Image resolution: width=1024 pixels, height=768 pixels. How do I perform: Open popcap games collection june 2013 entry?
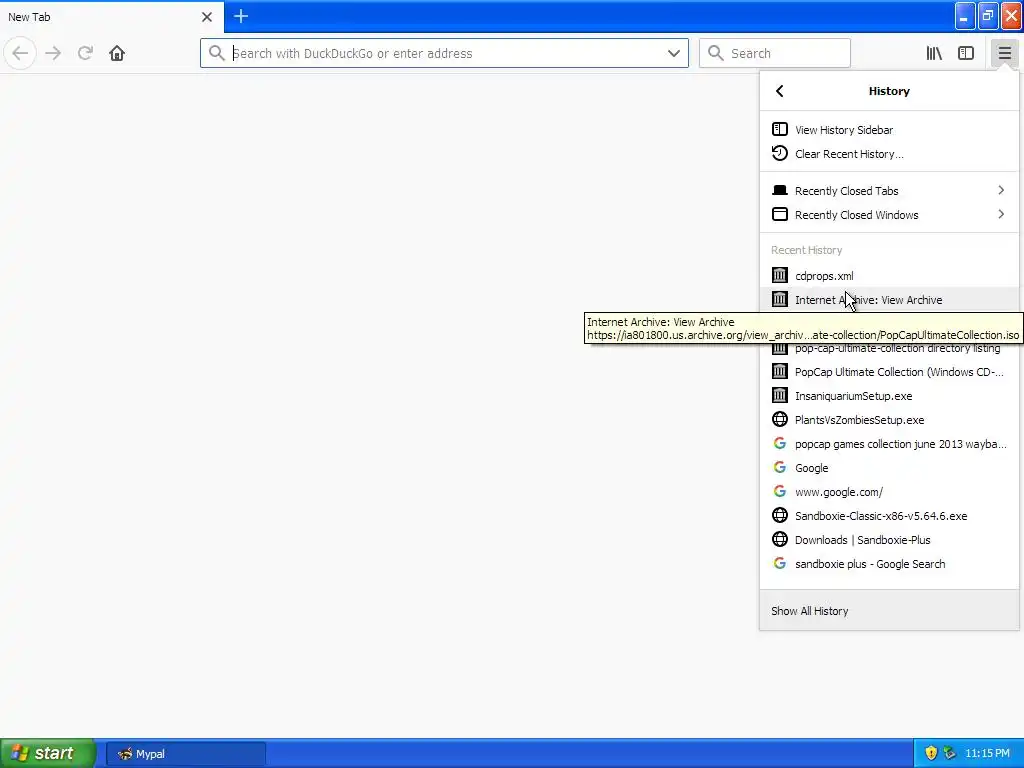pos(889,444)
